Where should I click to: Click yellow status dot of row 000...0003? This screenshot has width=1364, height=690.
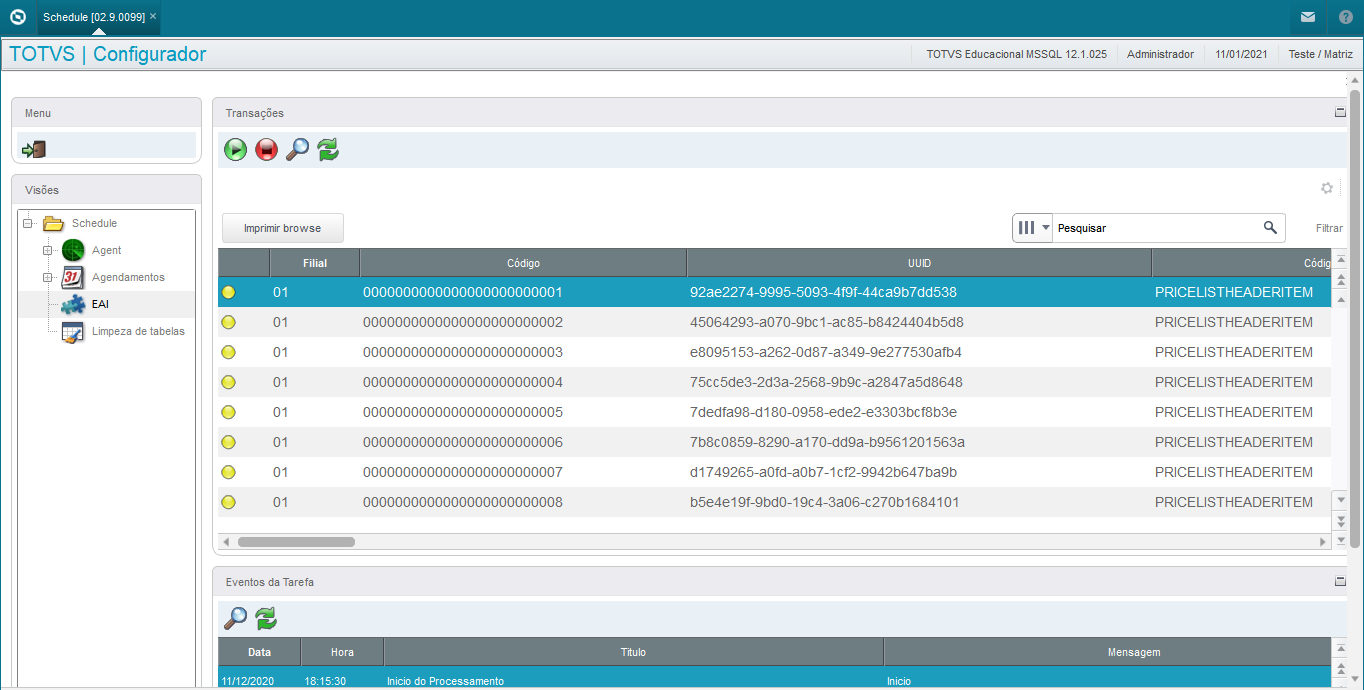(x=228, y=352)
